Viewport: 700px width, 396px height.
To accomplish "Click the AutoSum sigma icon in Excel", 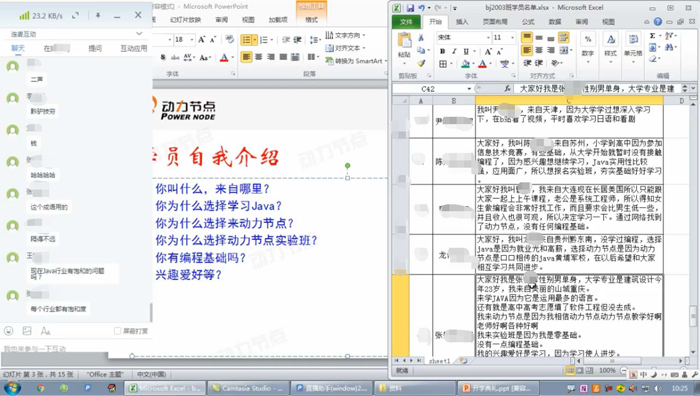I will click(653, 36).
